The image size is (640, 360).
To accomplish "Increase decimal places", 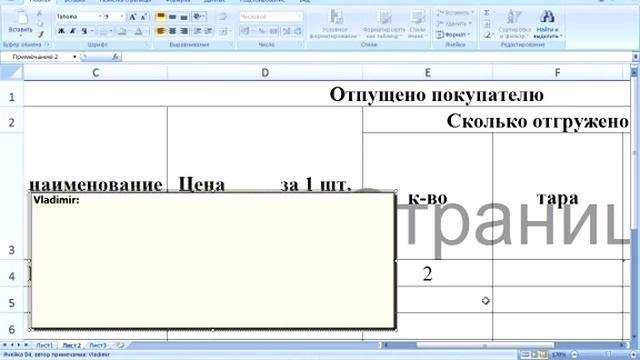I will tap(287, 31).
